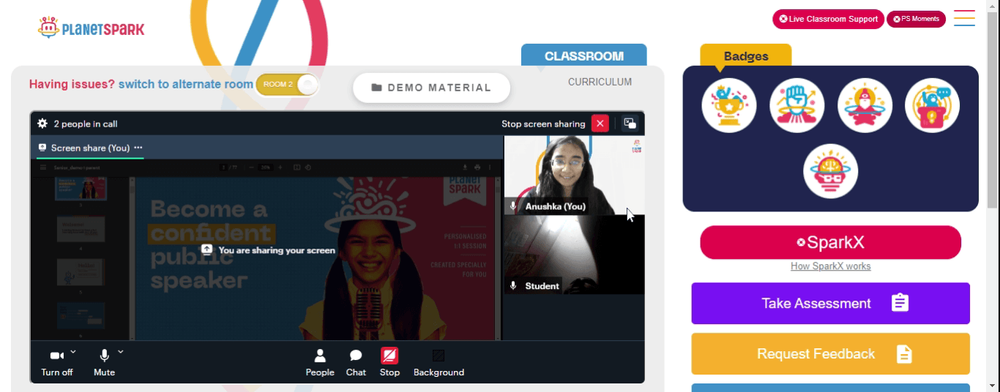Select the raised fist badge

(797, 105)
